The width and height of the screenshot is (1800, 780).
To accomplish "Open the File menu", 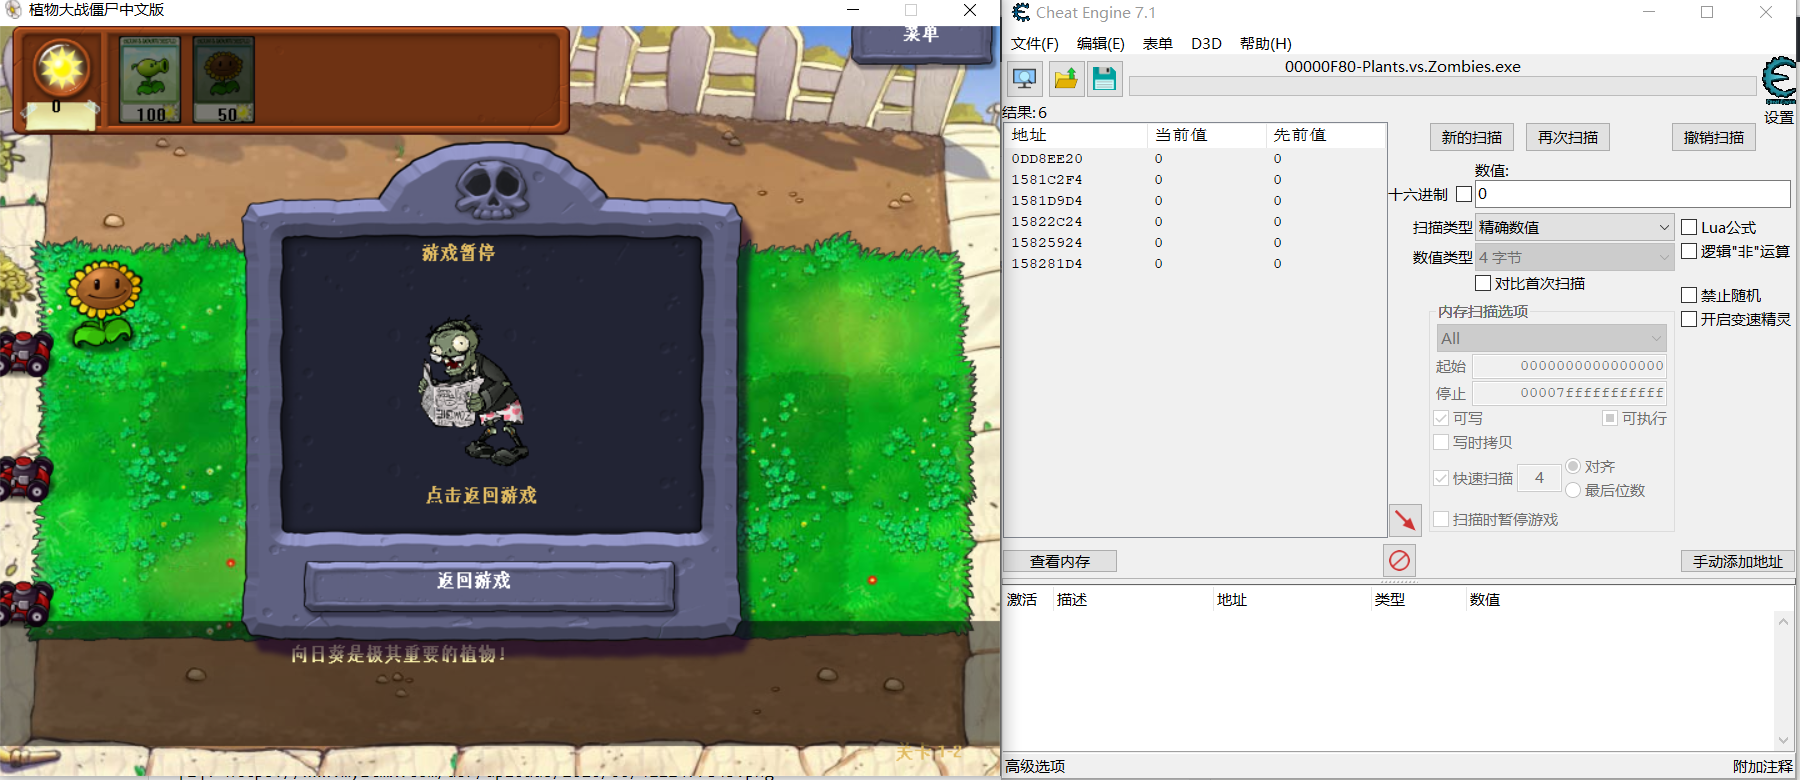I will [x=1034, y=43].
